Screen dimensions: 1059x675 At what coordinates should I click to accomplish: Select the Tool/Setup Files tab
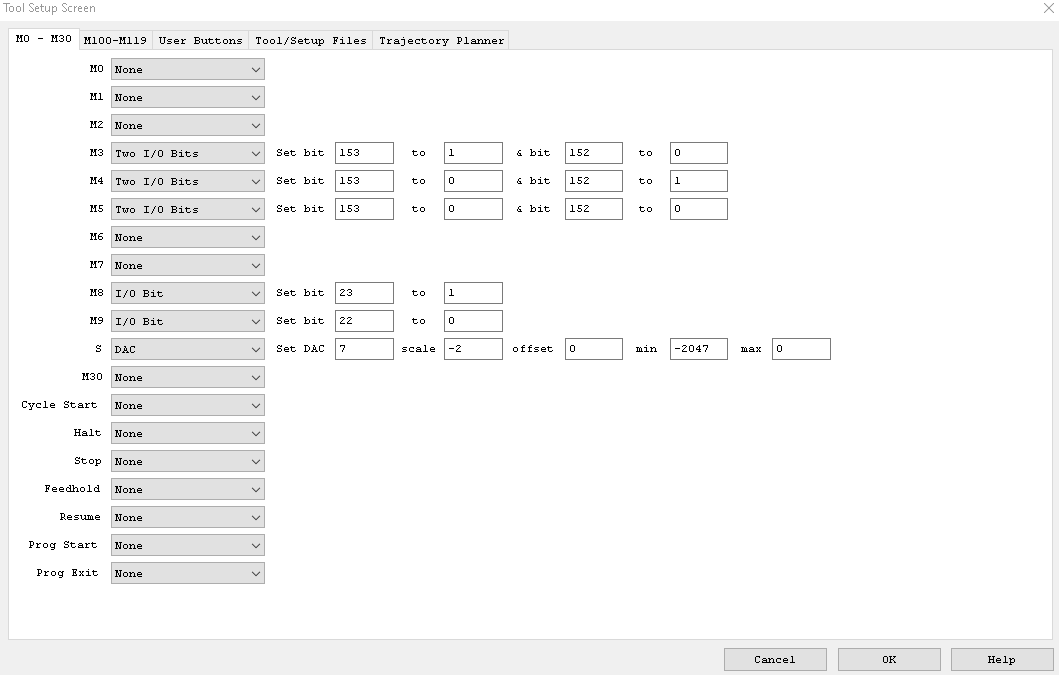[x=311, y=40]
